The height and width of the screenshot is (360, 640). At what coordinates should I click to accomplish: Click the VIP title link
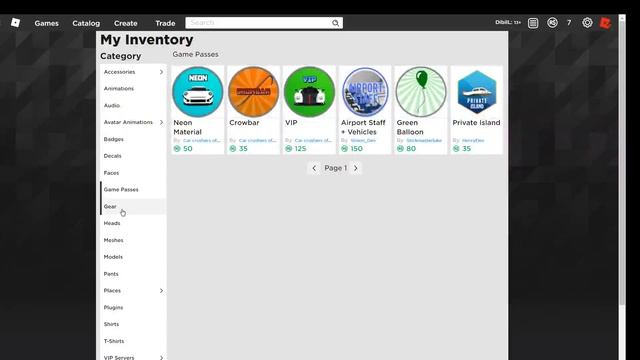(x=291, y=122)
